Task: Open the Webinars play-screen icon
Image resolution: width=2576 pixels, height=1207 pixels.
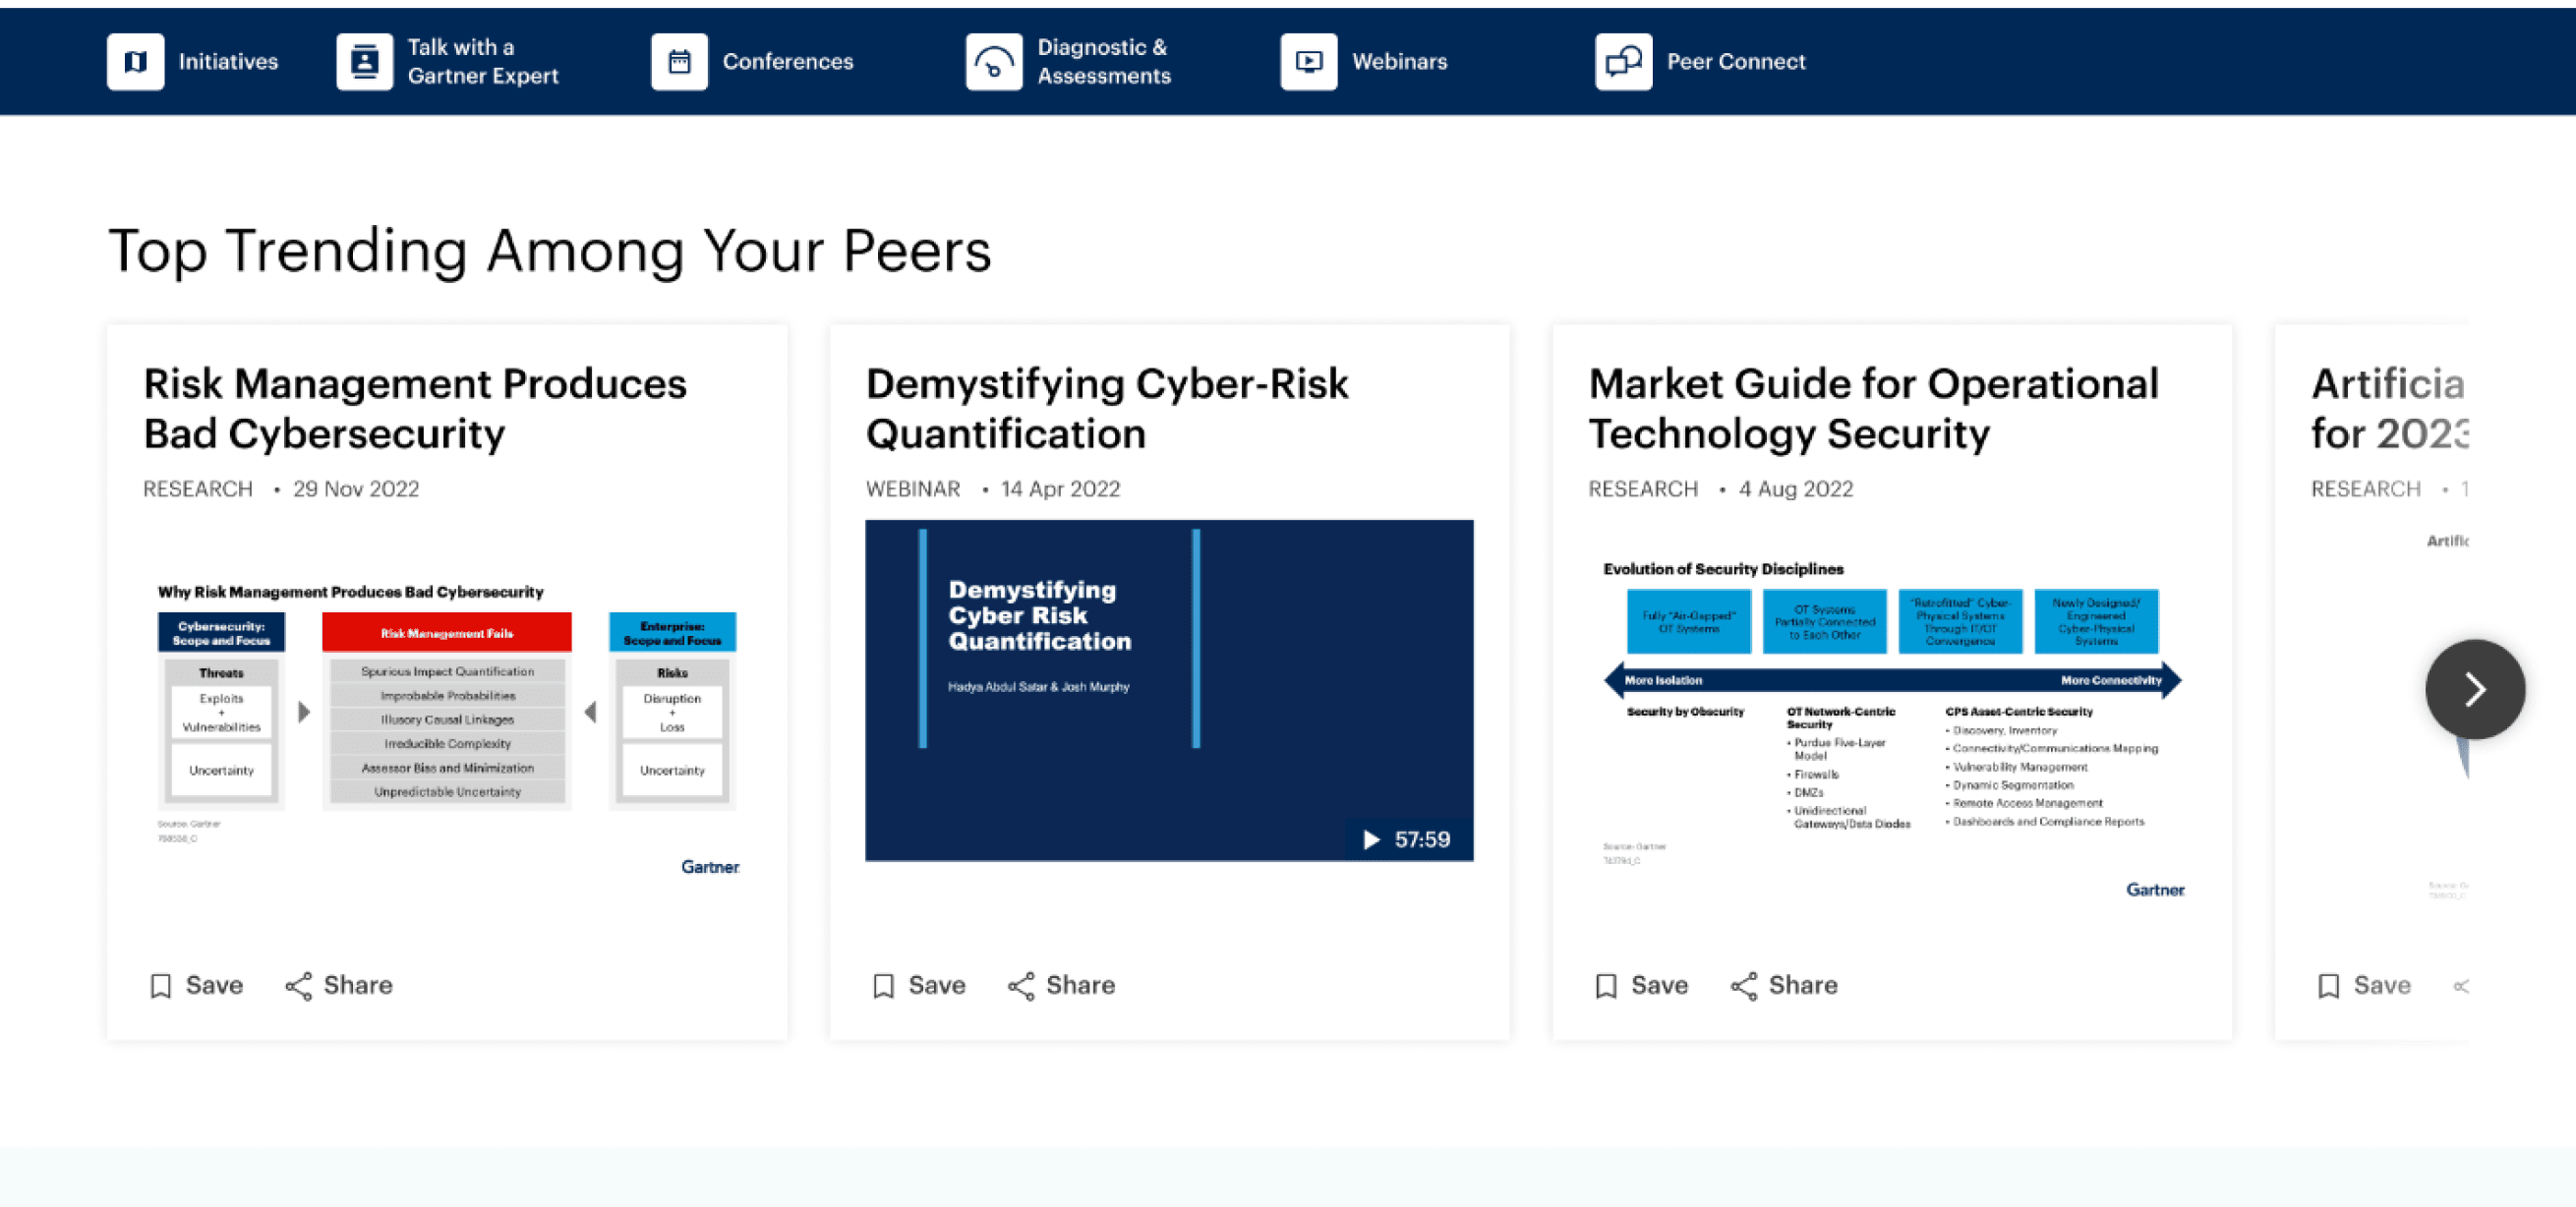Action: pos(1309,62)
